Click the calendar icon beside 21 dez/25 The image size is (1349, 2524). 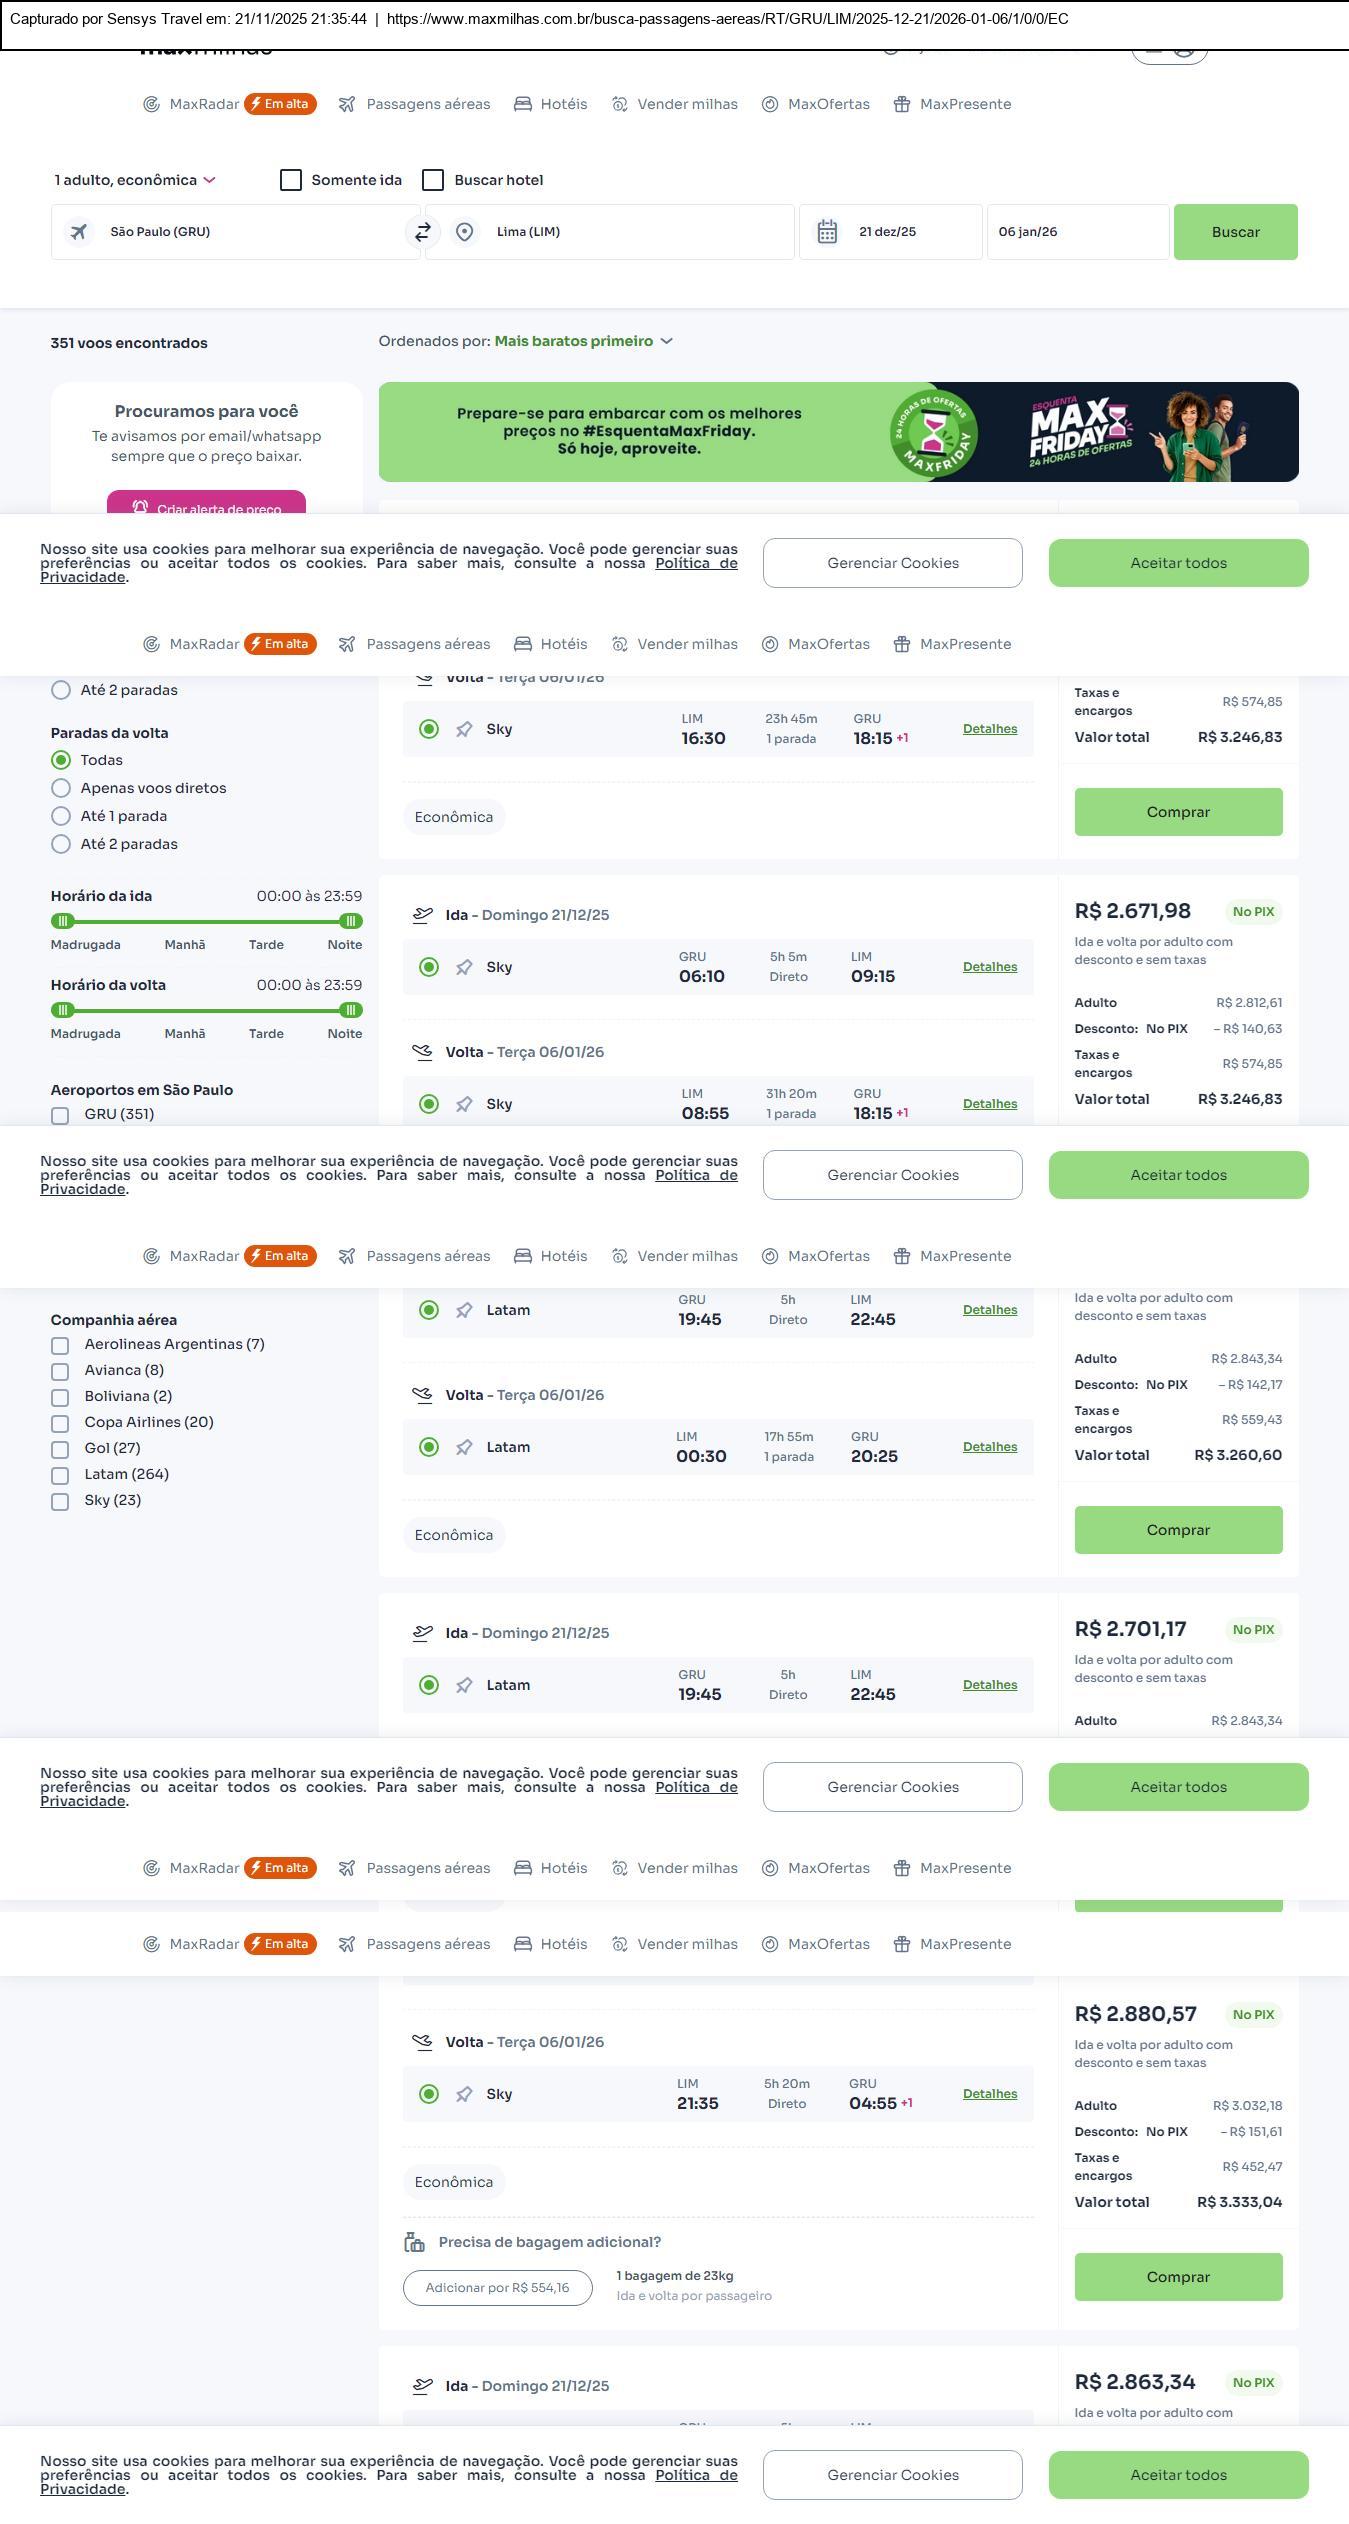tap(827, 232)
